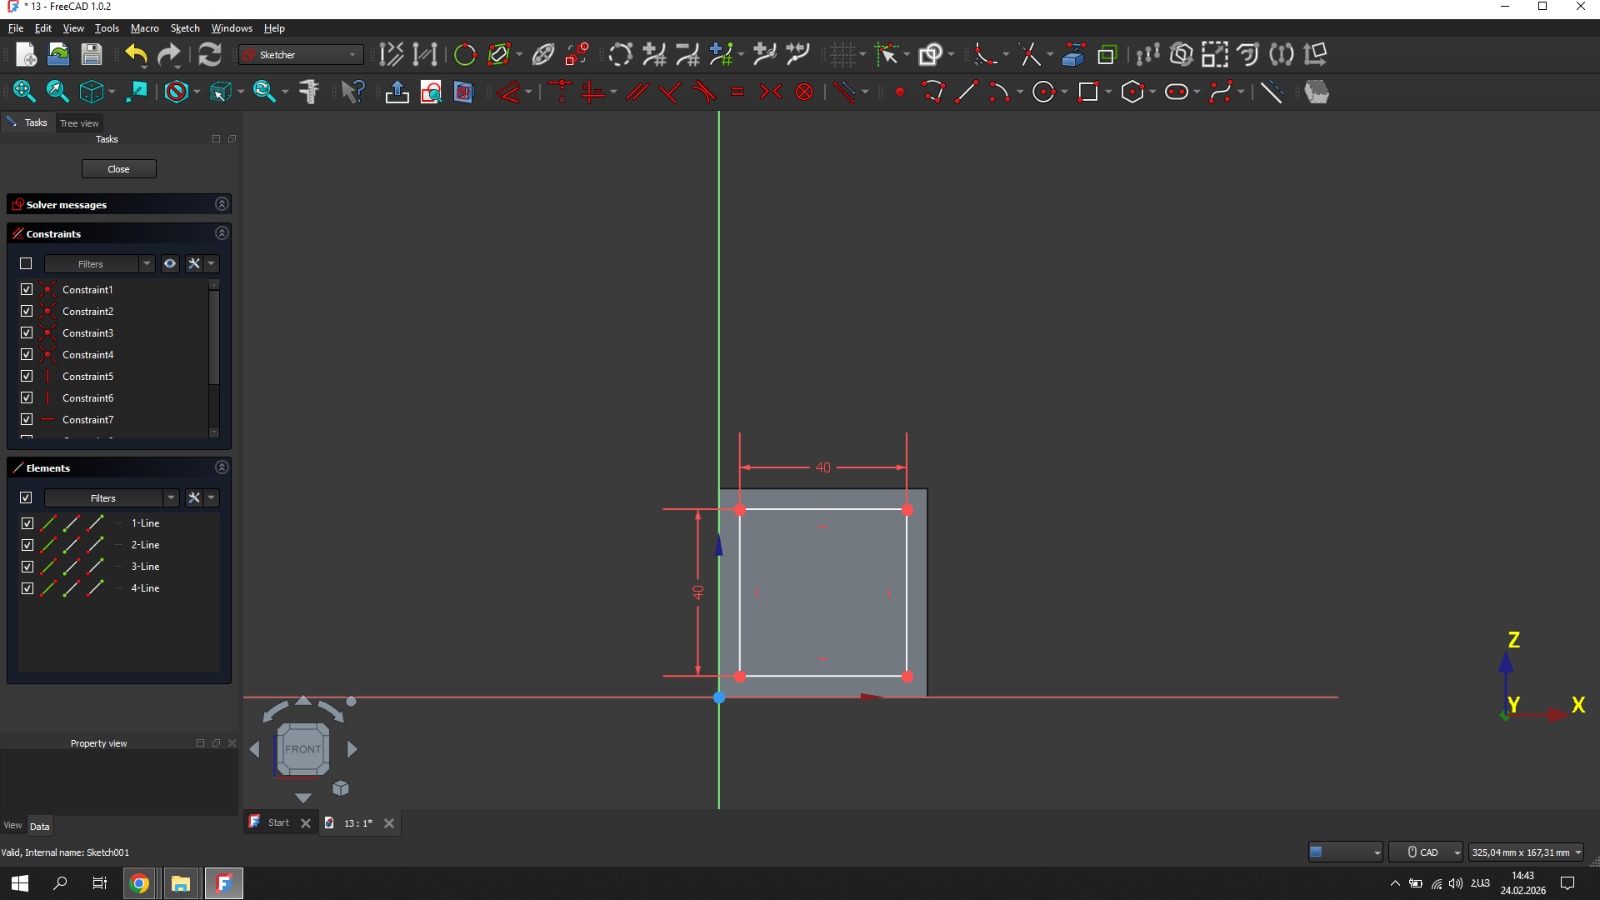Click the Measure caliper tool icon
The image size is (1600, 900).
coord(309,92)
